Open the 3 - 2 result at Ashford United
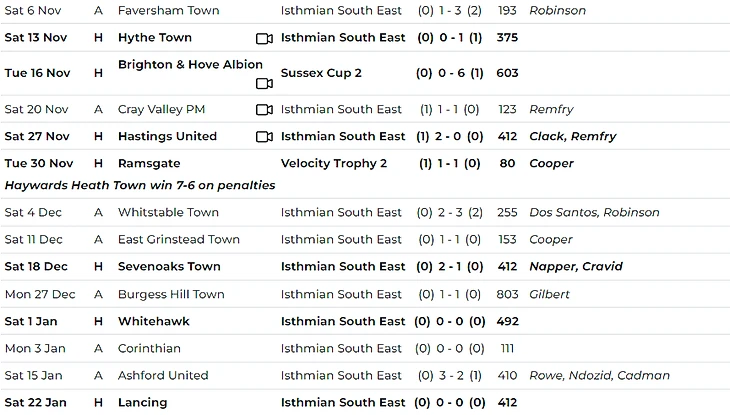 449,376
